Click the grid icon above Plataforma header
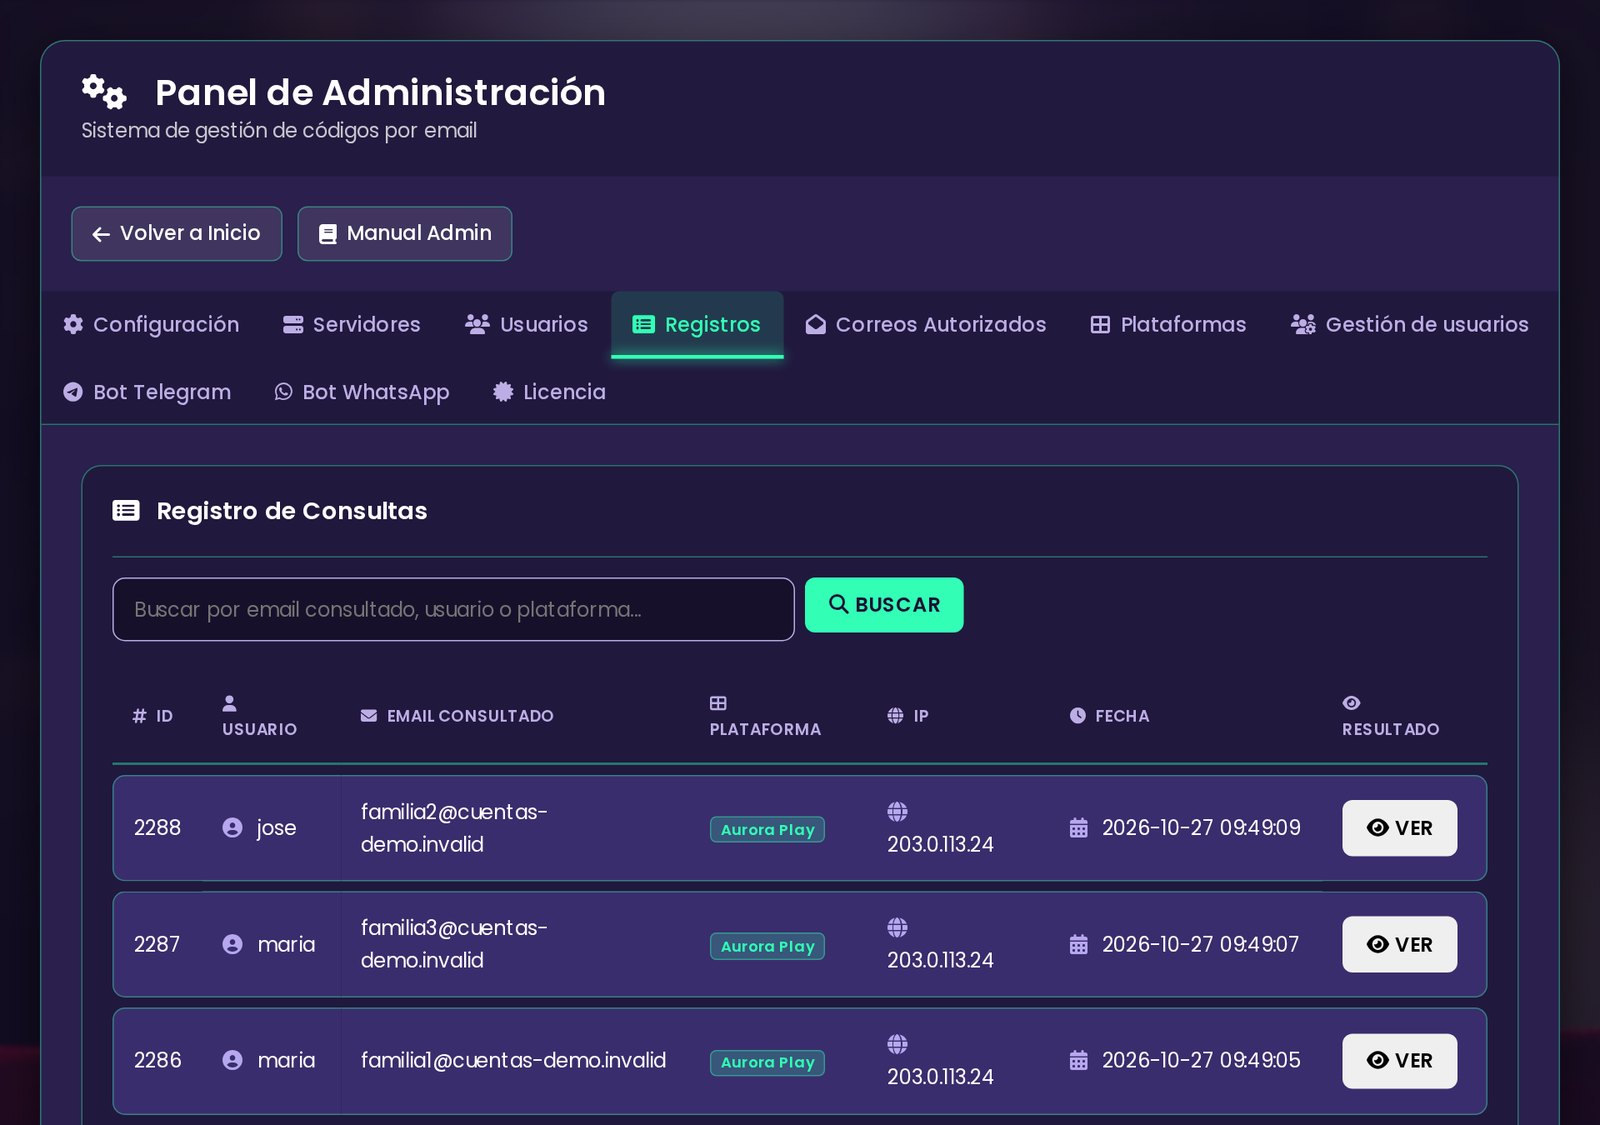Image resolution: width=1600 pixels, height=1125 pixels. pos(718,703)
